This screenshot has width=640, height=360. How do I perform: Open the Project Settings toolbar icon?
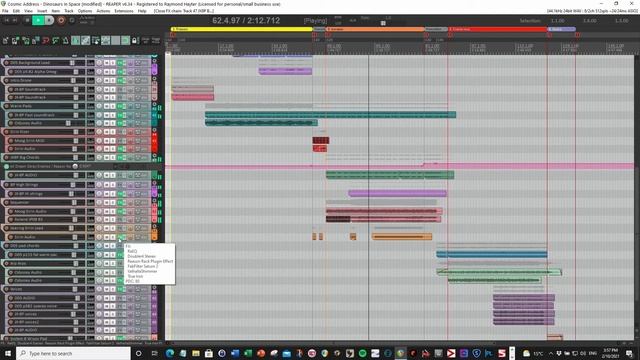(36, 40)
